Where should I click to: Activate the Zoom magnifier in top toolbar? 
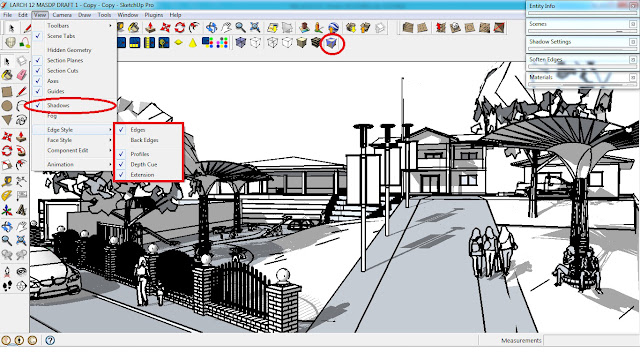(x=240, y=27)
